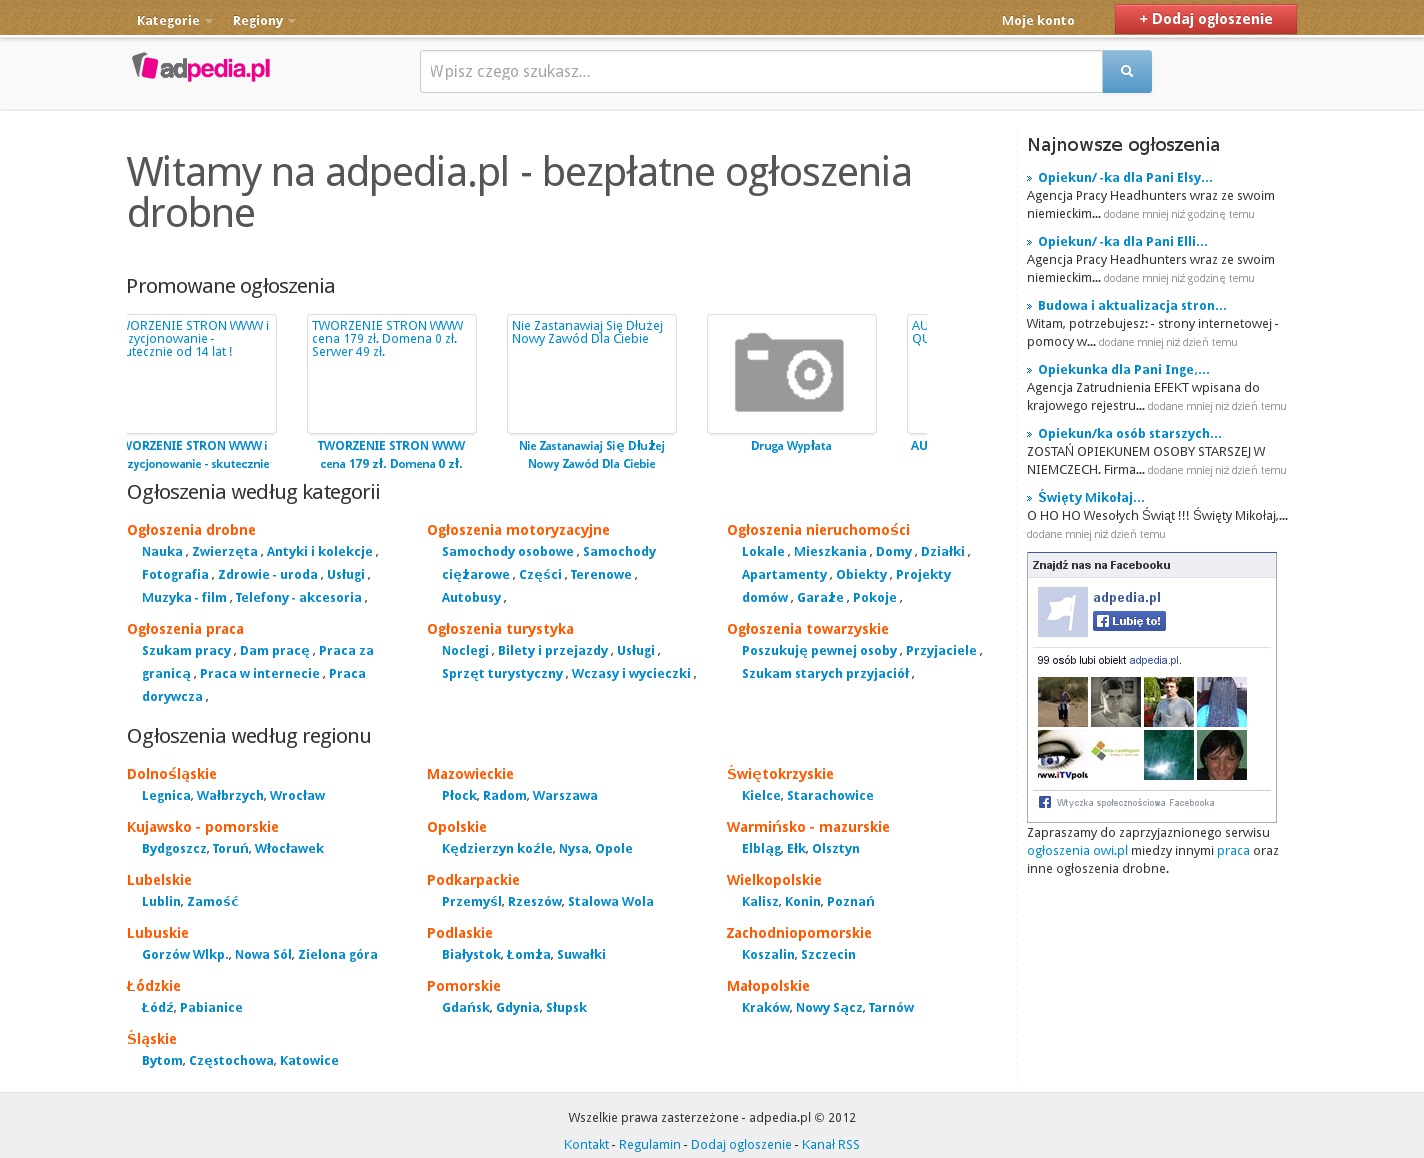Screen dimensions: 1424x1158
Task: Open the 'Ogłoszenia praca' category heading
Action: coord(185,629)
